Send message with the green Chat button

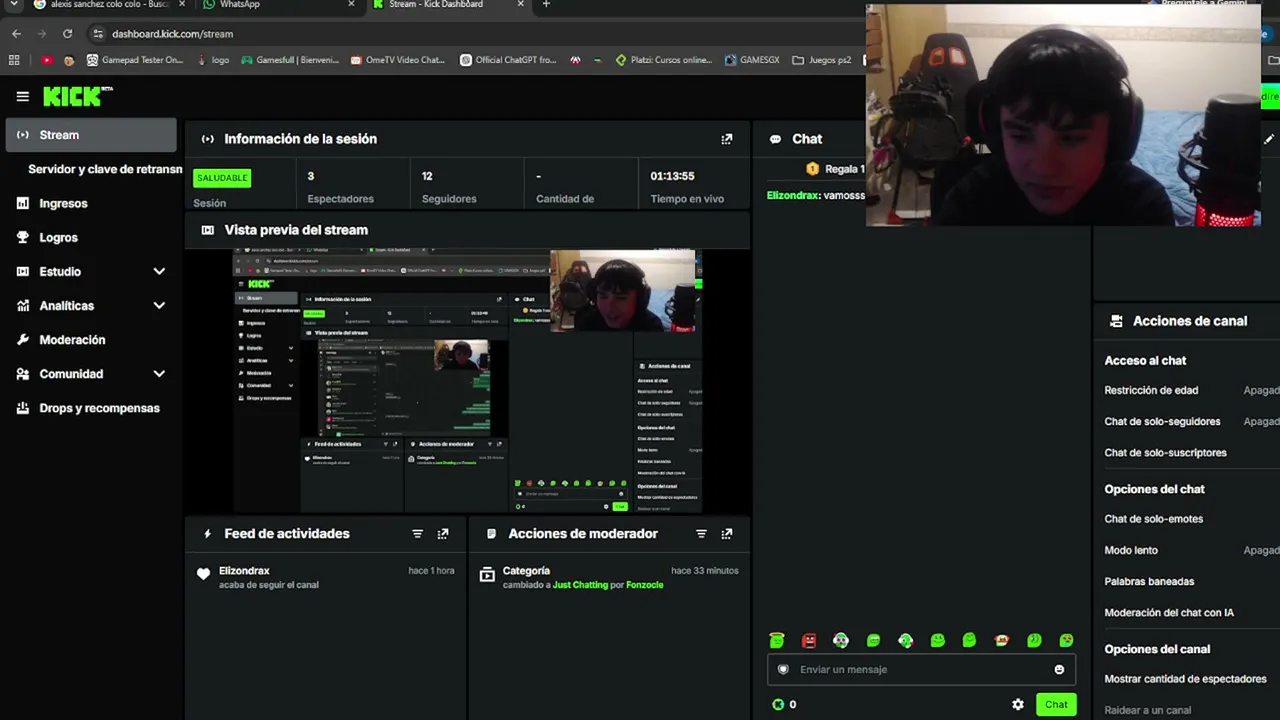[1056, 704]
